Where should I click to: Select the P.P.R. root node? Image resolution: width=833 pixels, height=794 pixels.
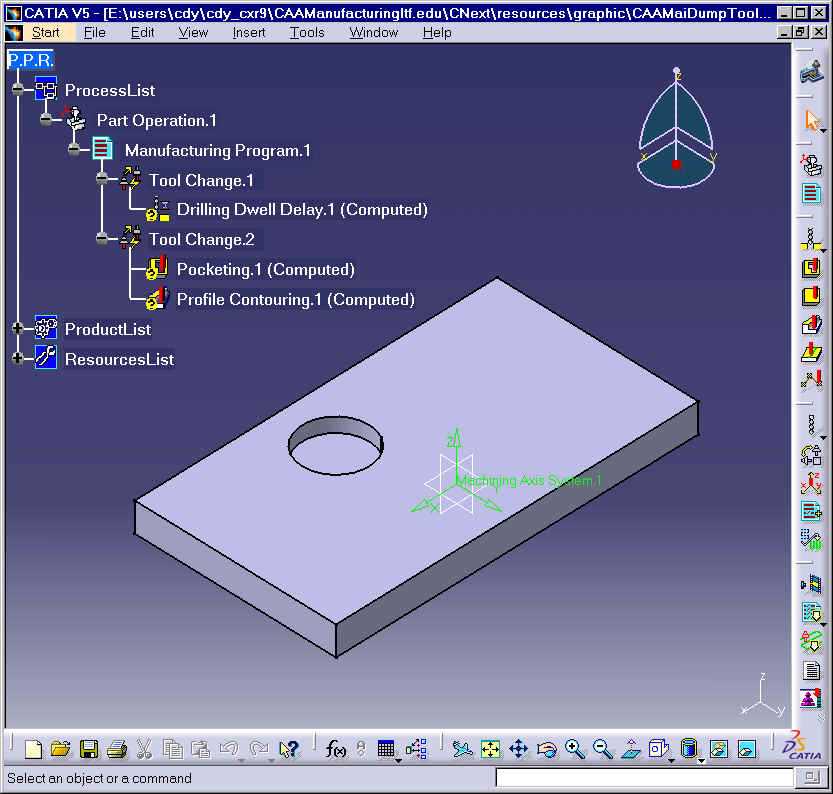coord(30,60)
